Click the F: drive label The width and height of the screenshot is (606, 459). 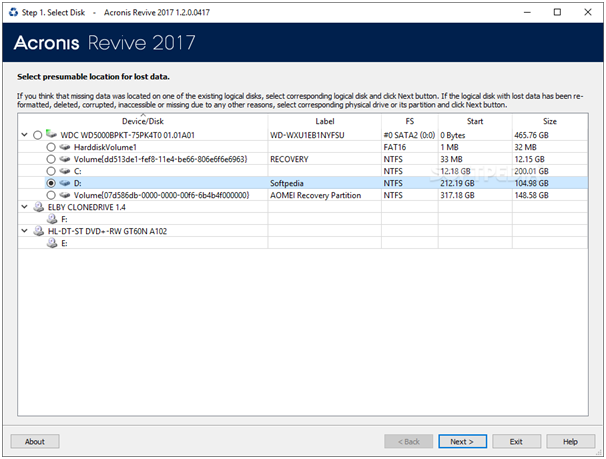point(65,219)
